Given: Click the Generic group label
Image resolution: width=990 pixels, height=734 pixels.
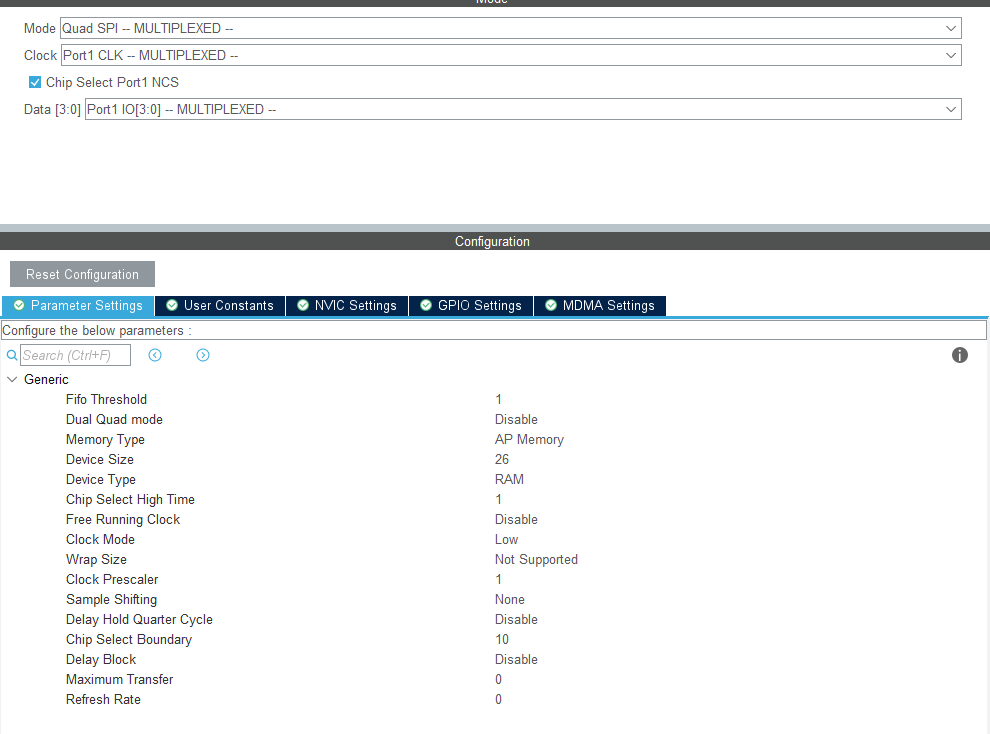Looking at the screenshot, I should [46, 379].
